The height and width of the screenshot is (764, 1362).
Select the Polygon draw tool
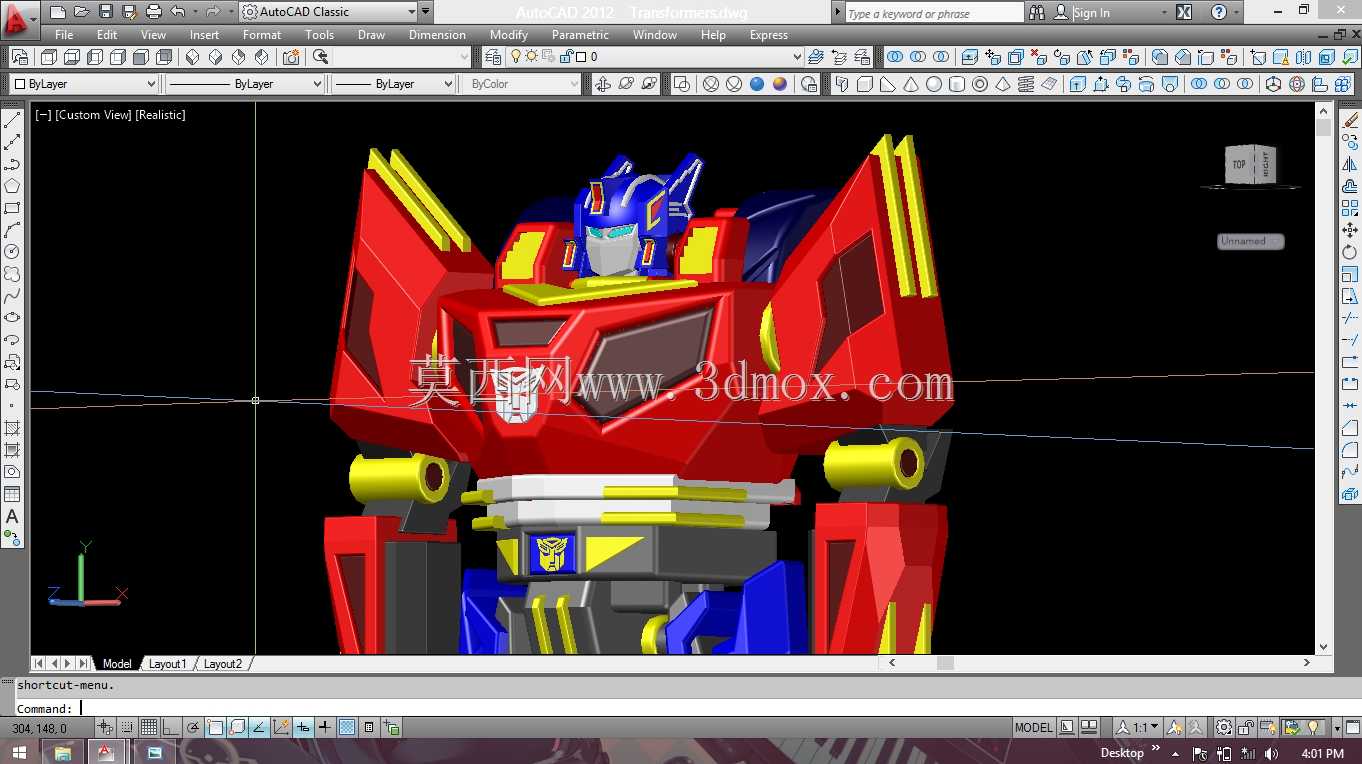(12, 186)
